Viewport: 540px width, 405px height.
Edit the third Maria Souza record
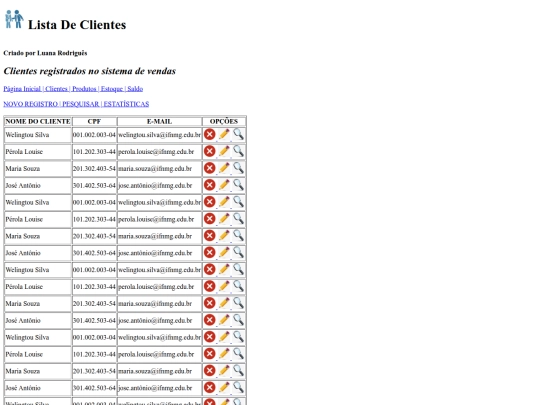click(224, 303)
